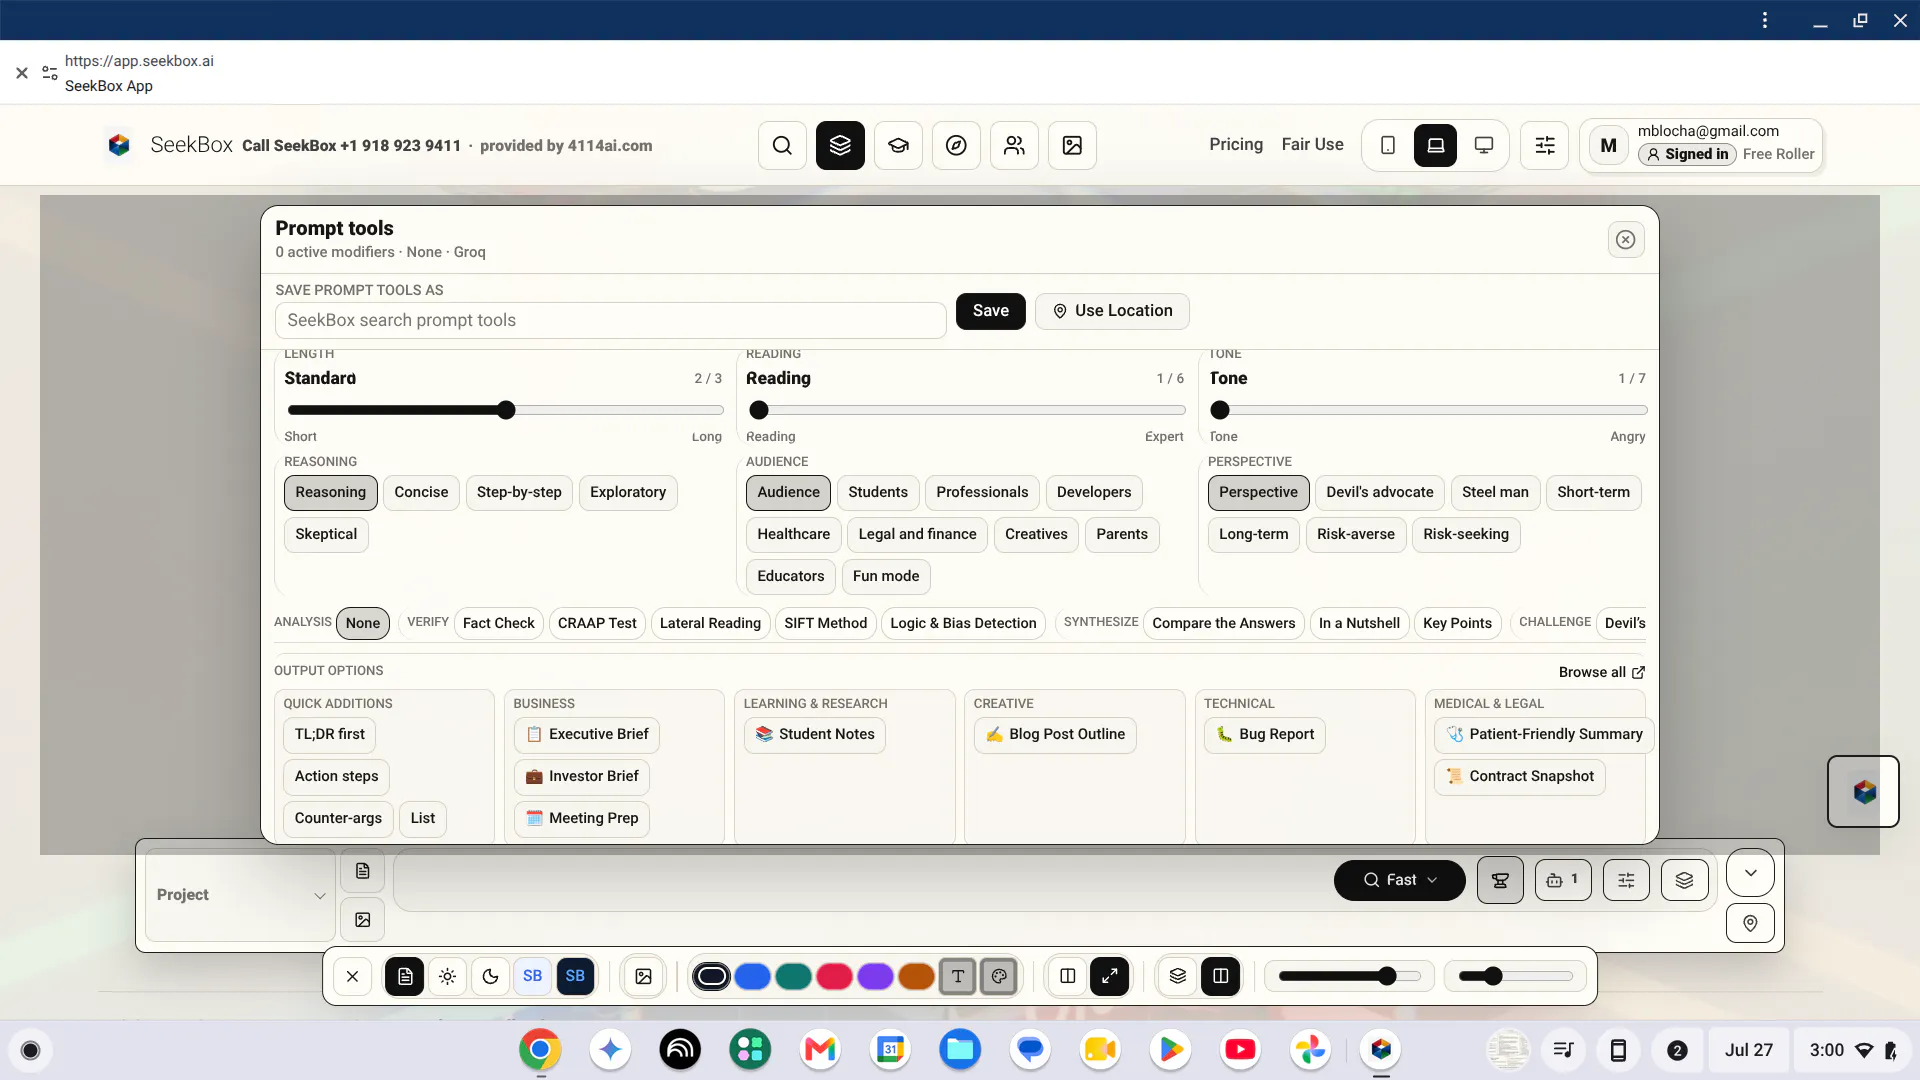Image resolution: width=1920 pixels, height=1080 pixels.
Task: Collapse the input bar with chevron button
Action: 1750,873
